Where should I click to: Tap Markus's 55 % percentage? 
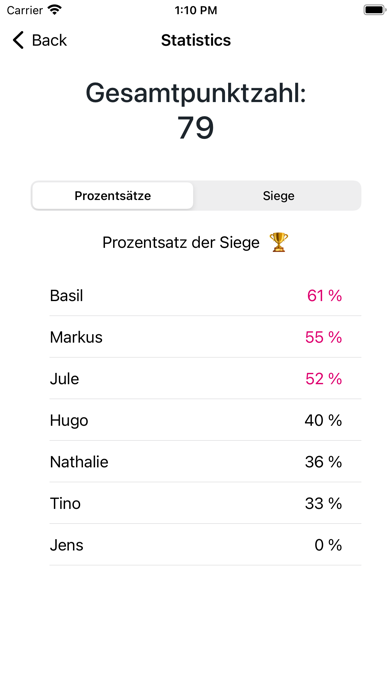324,337
